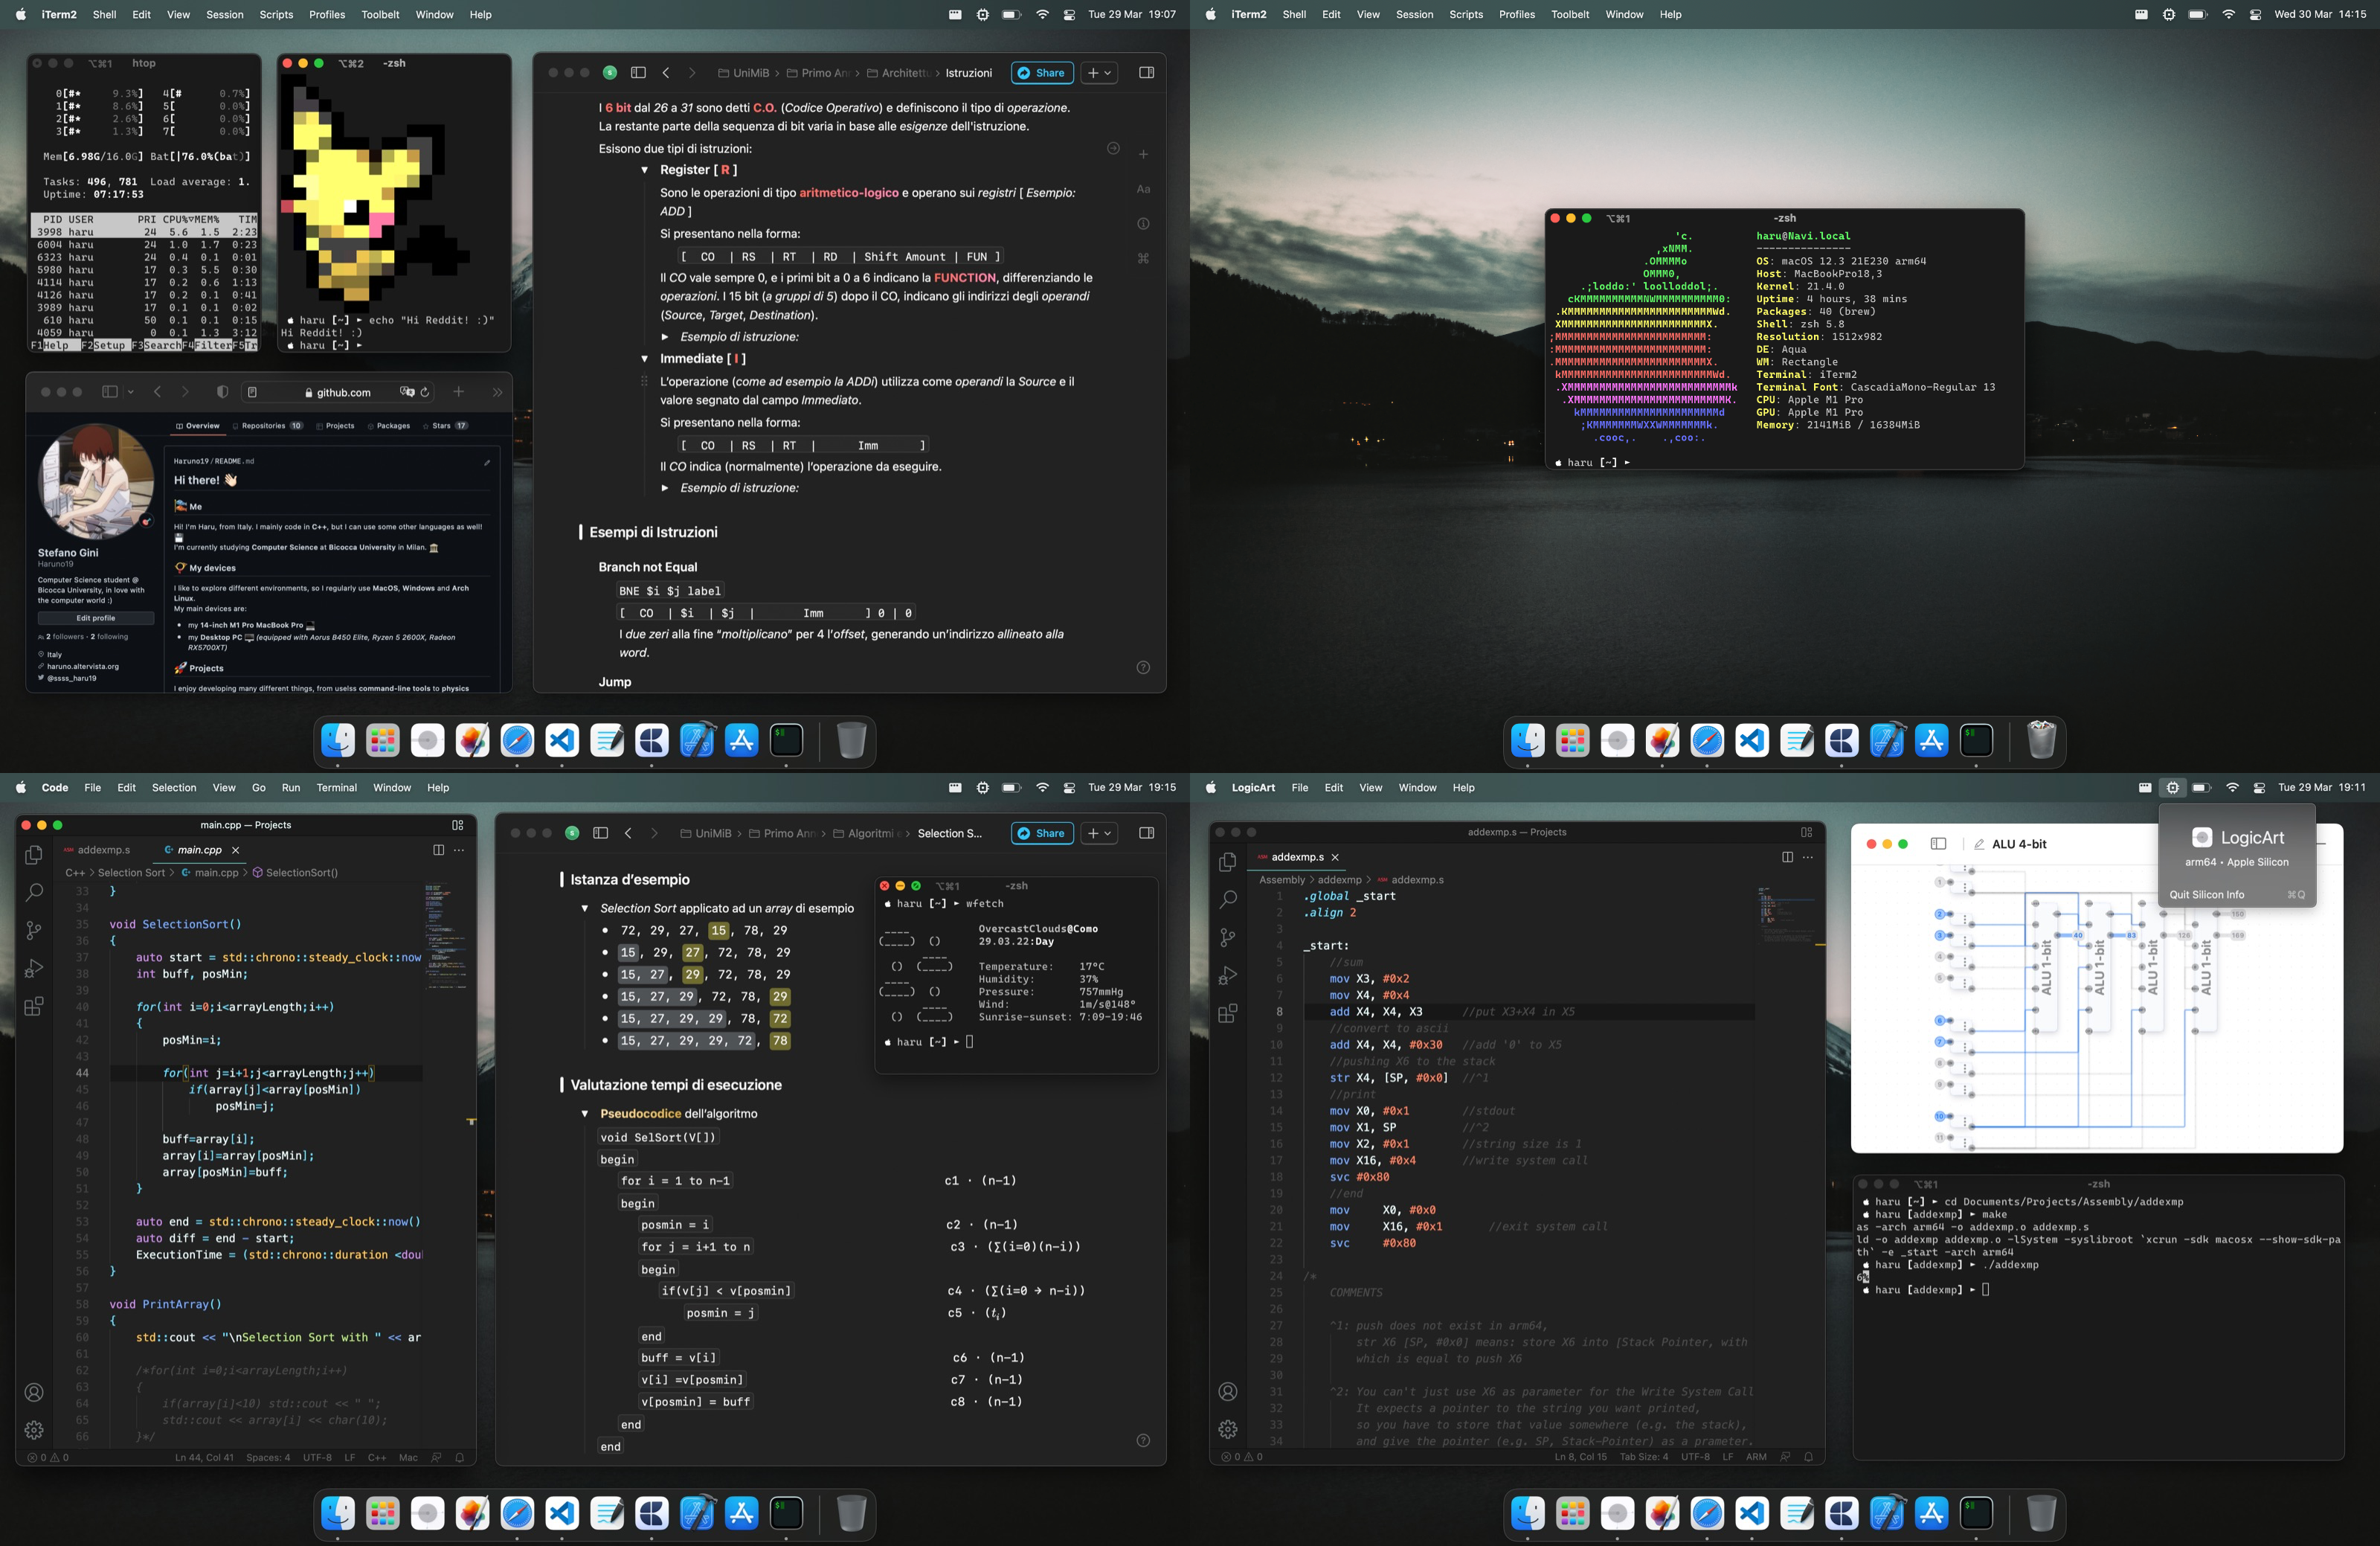The height and width of the screenshot is (1546, 2380).
Task: Open haruno.altervista.org link on GitHub profile
Action: tap(83, 667)
